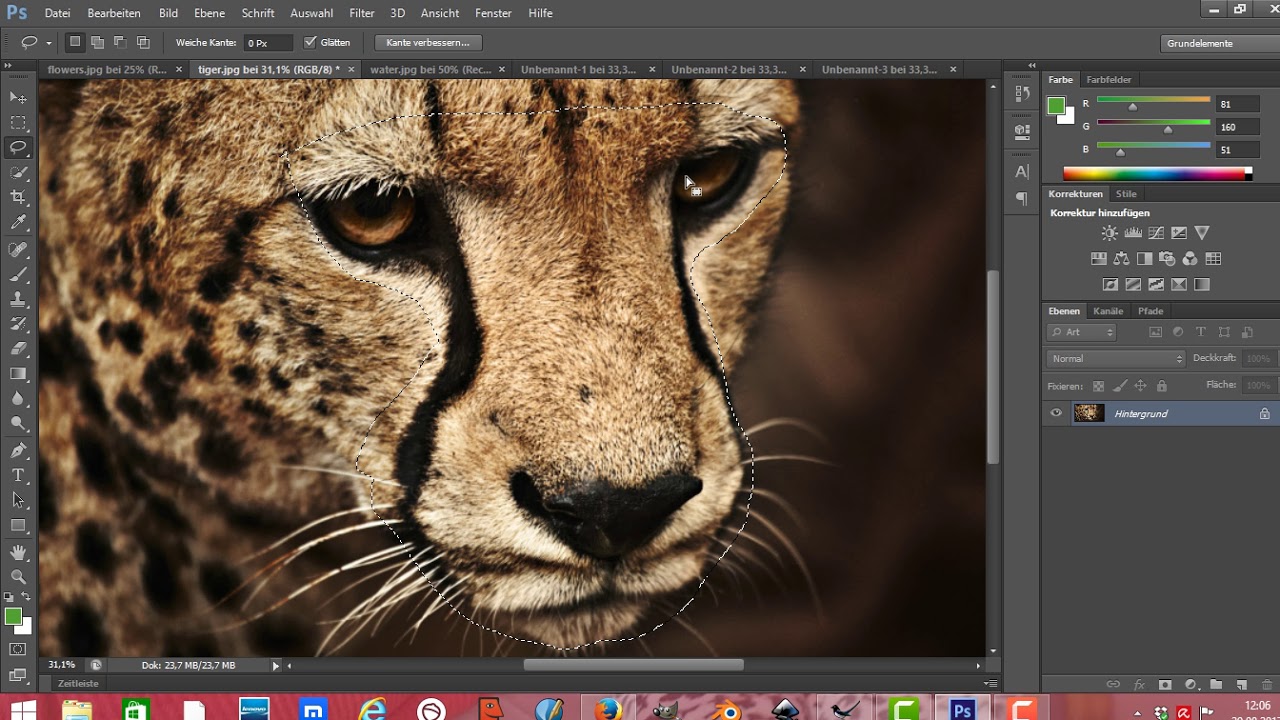
Task: Click the Weiche Kante feather input field
Action: (268, 43)
